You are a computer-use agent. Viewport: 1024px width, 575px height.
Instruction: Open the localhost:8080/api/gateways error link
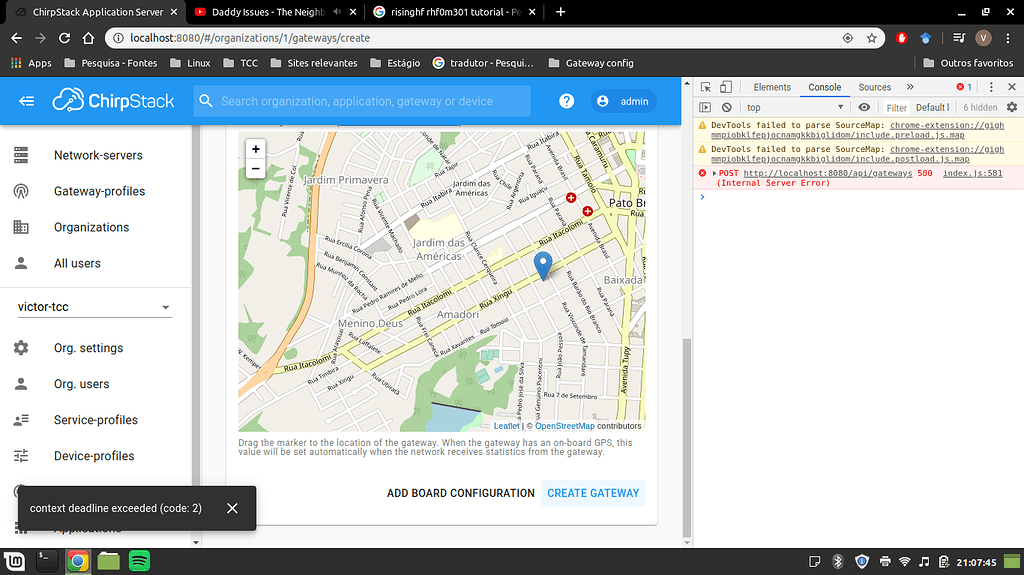click(x=827, y=173)
